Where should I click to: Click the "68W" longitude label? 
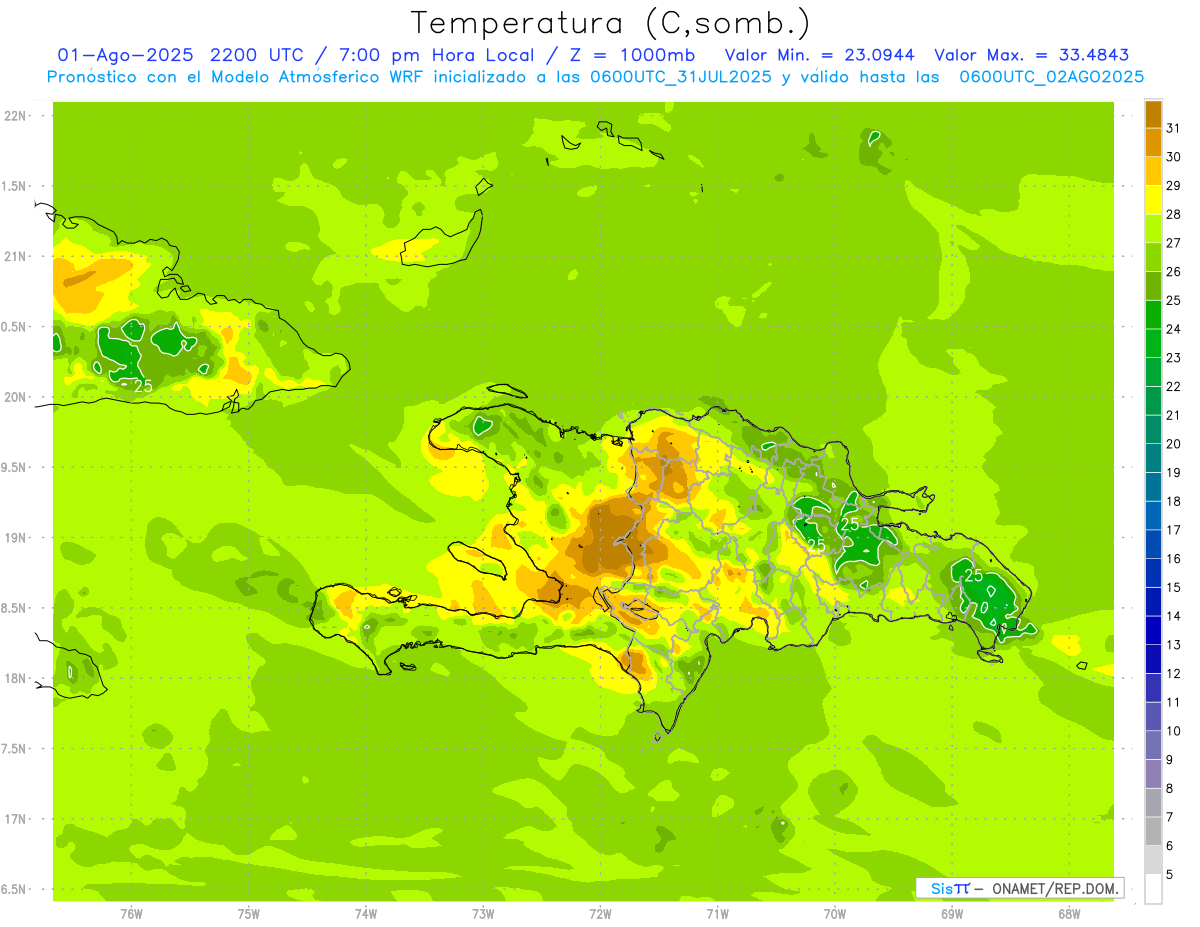(1069, 913)
